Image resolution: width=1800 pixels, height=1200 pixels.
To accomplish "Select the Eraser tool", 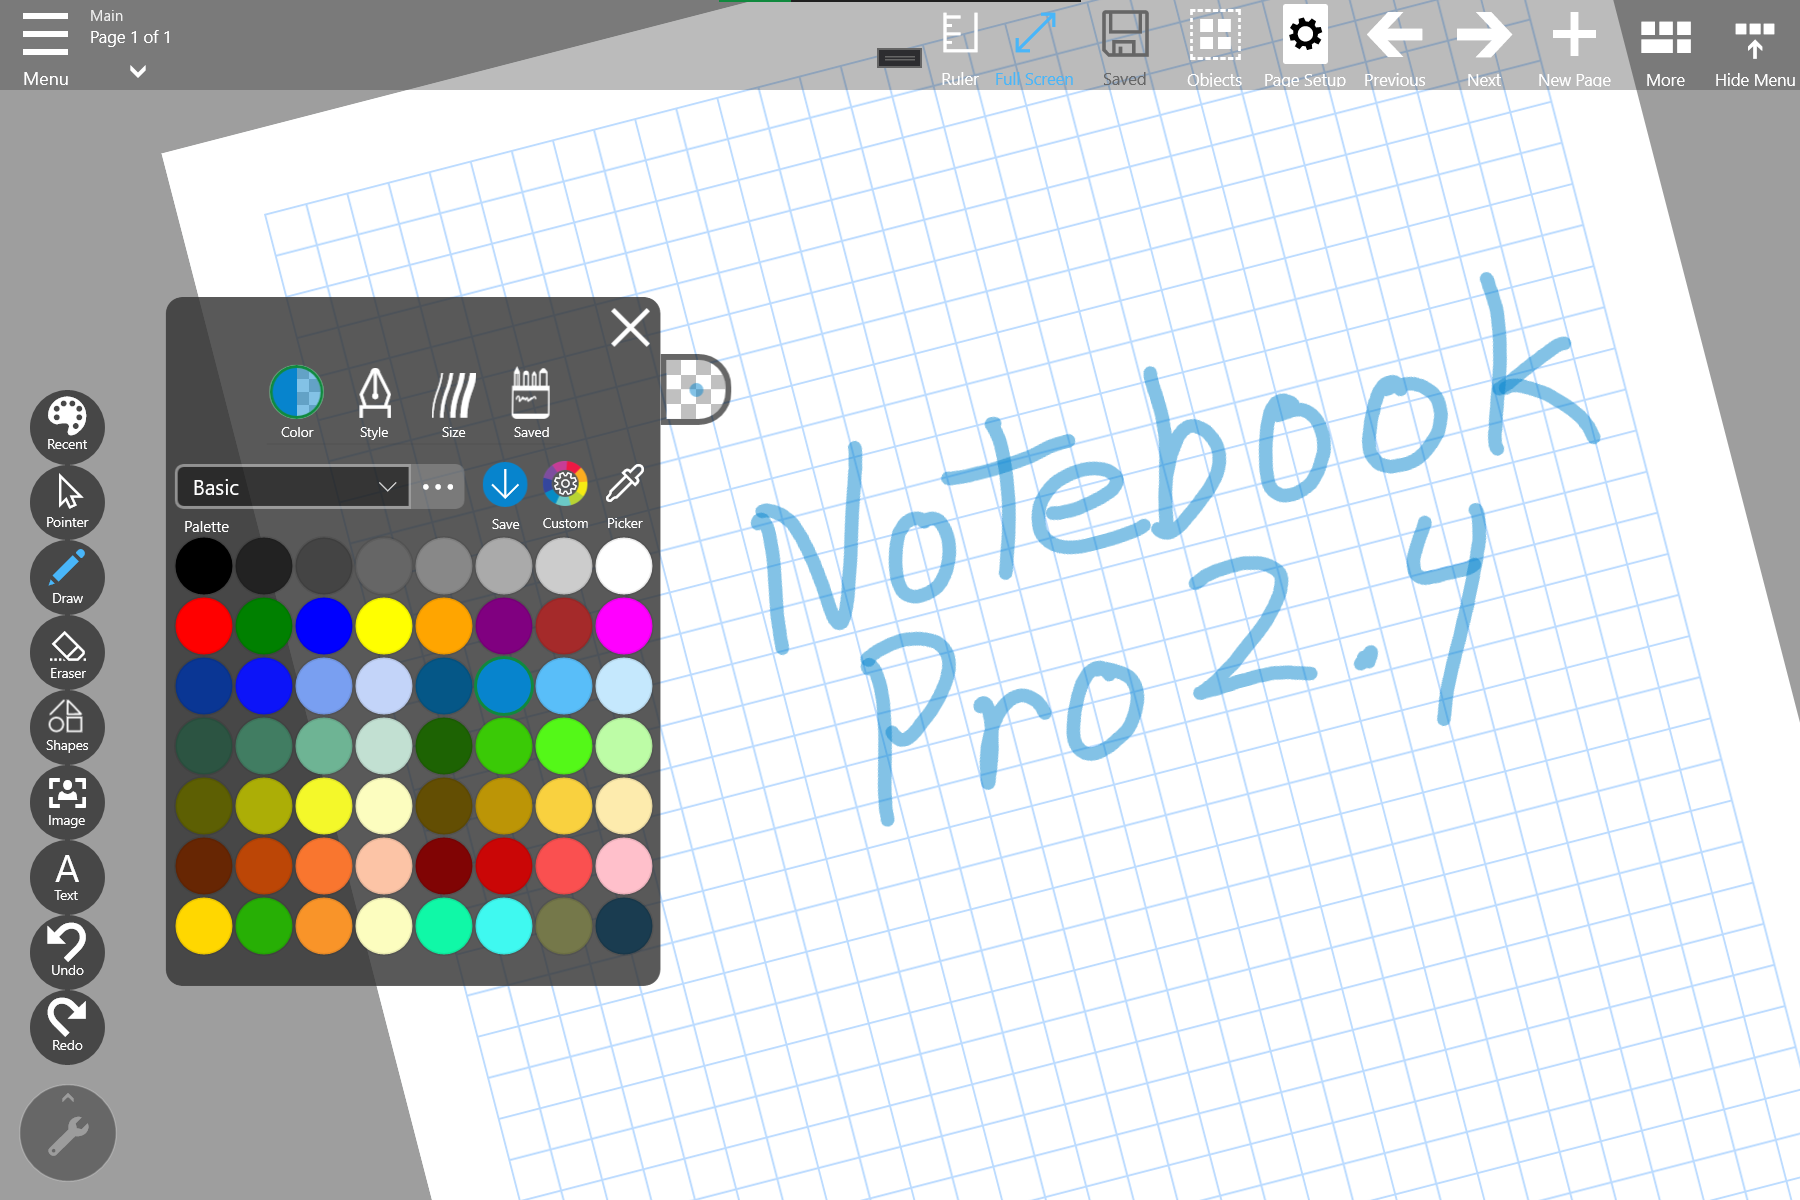I will coord(67,652).
